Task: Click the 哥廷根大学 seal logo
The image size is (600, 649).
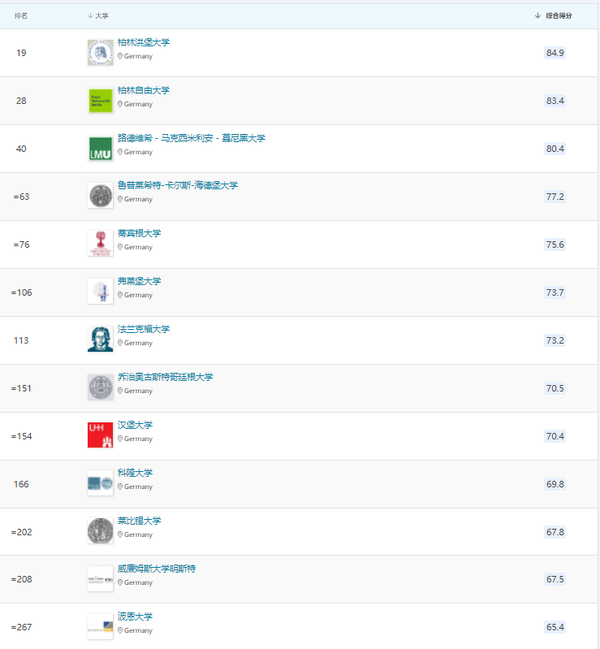Action: pyautogui.click(x=100, y=387)
